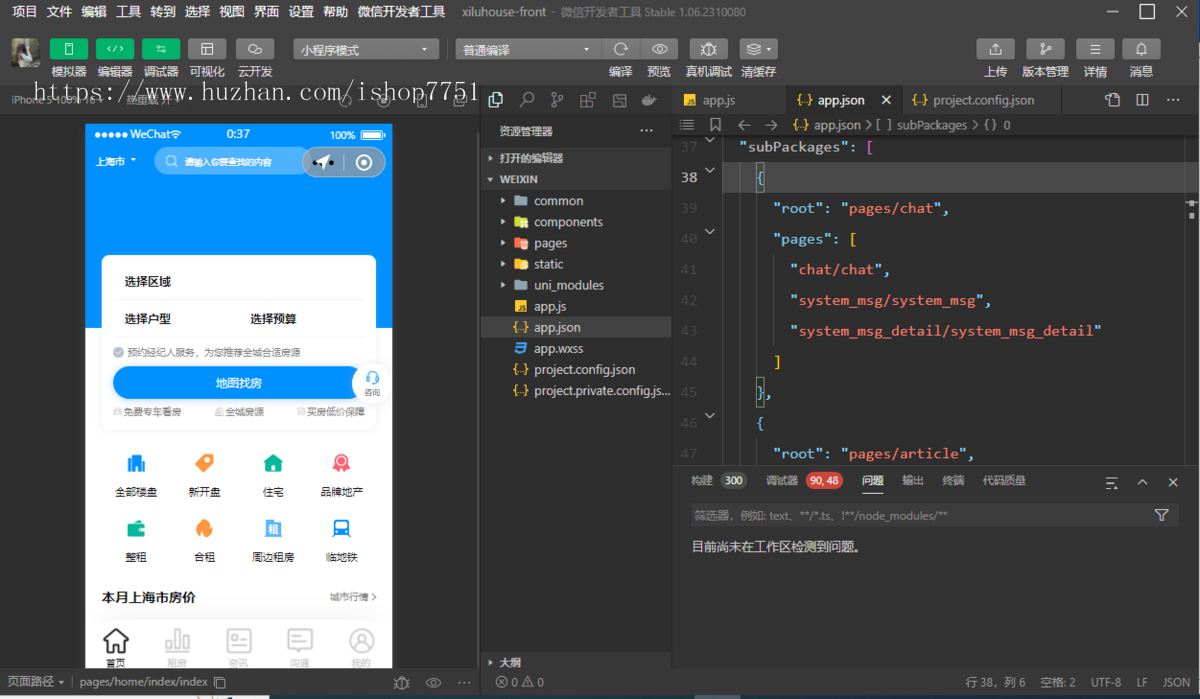1200x699 pixels.
Task: Open app.wxss in the file tree
Action: coord(576,348)
